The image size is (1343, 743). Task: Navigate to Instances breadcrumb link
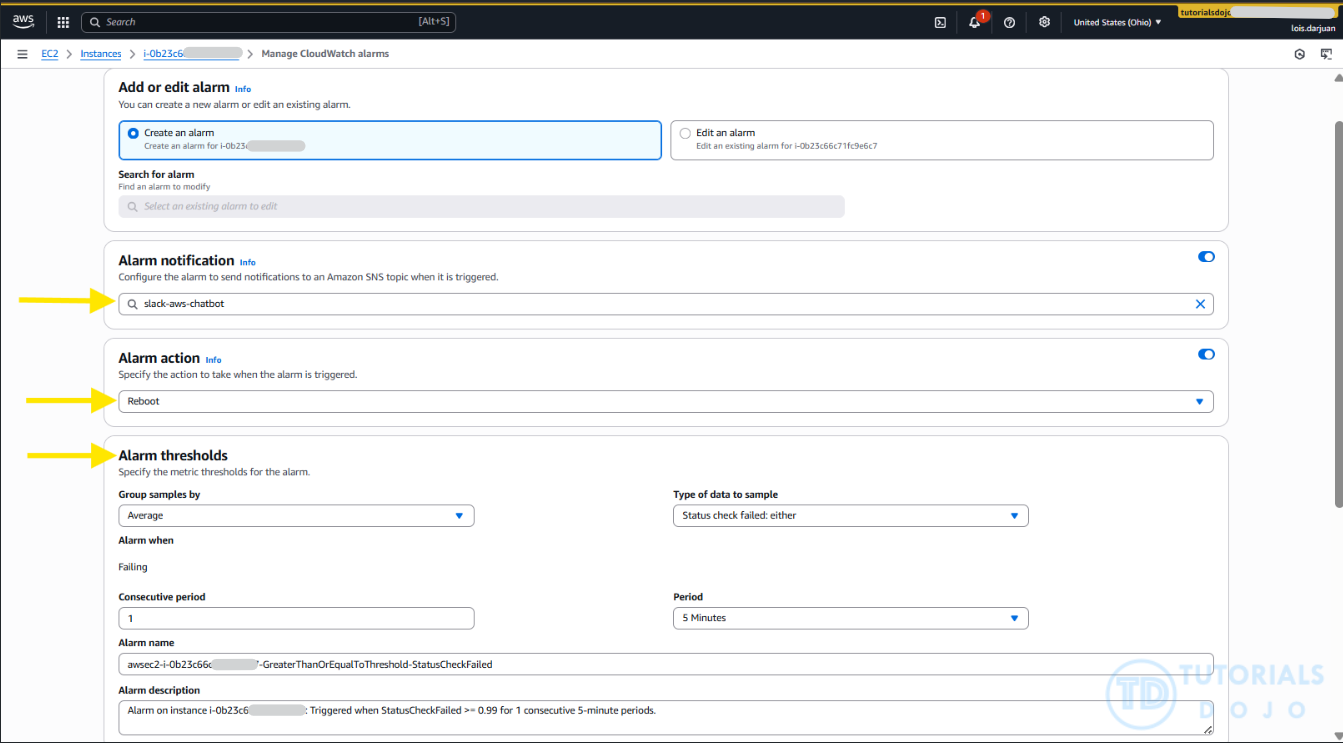tap(101, 54)
